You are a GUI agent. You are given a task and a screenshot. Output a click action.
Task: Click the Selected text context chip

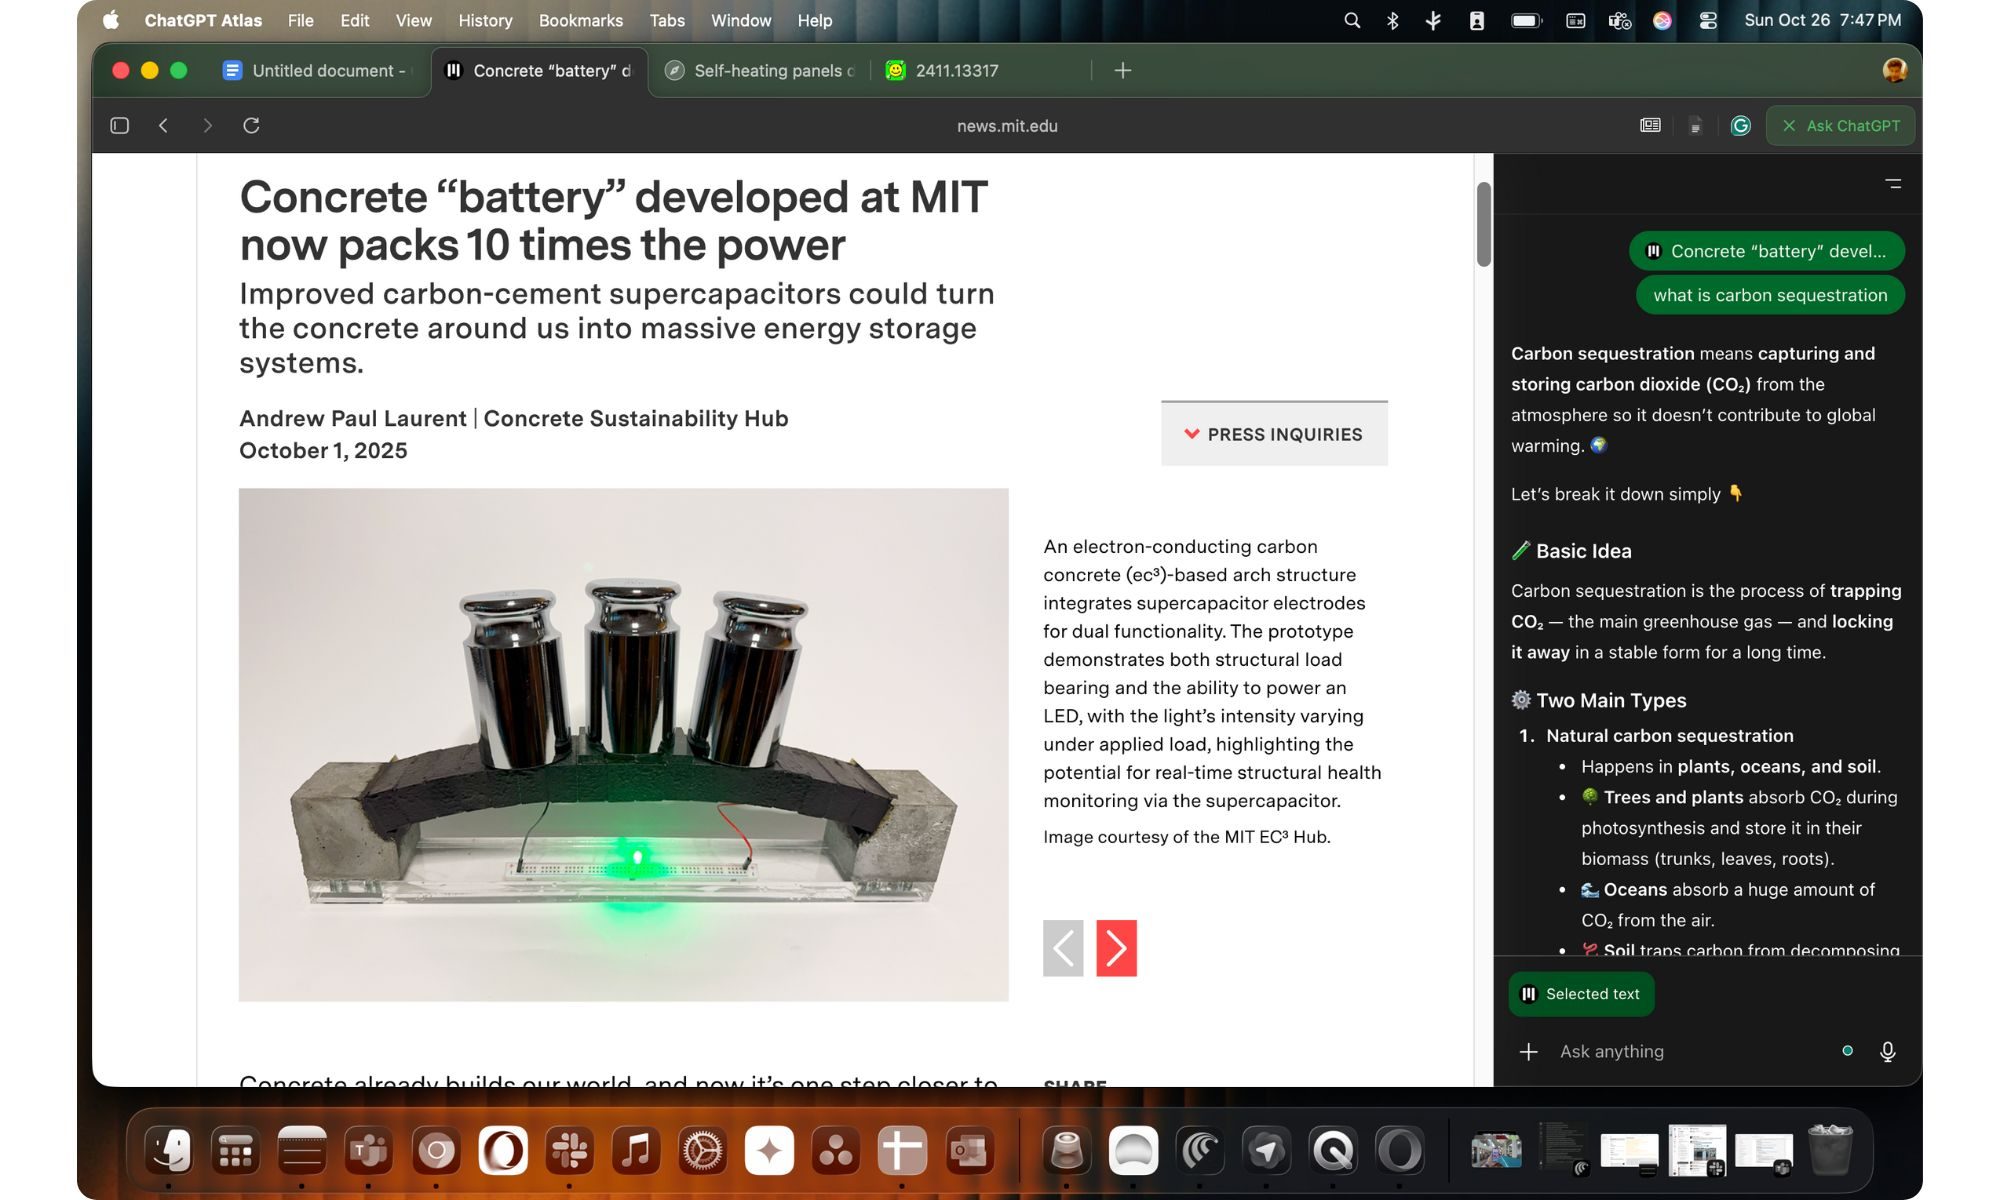point(1581,994)
